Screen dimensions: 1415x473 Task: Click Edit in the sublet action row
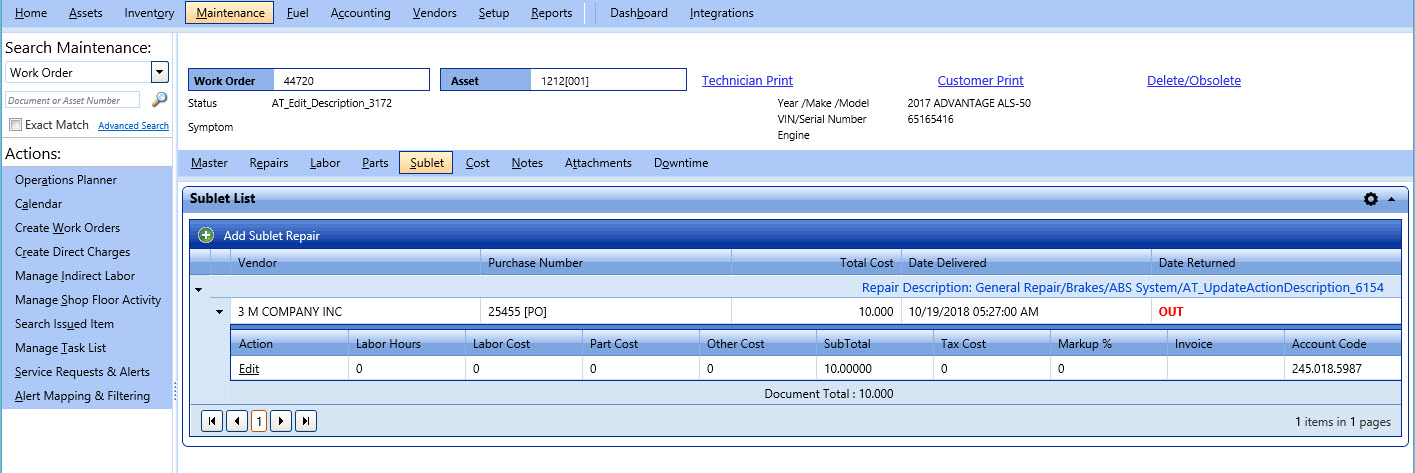249,369
